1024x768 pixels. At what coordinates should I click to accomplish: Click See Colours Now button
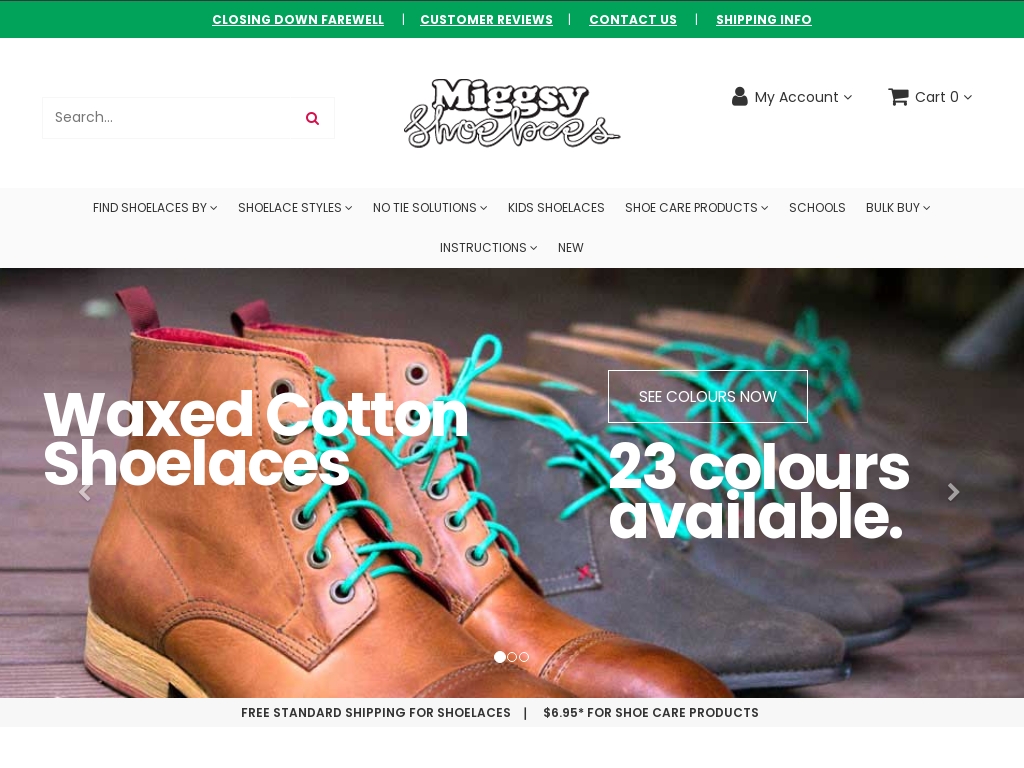pos(708,396)
